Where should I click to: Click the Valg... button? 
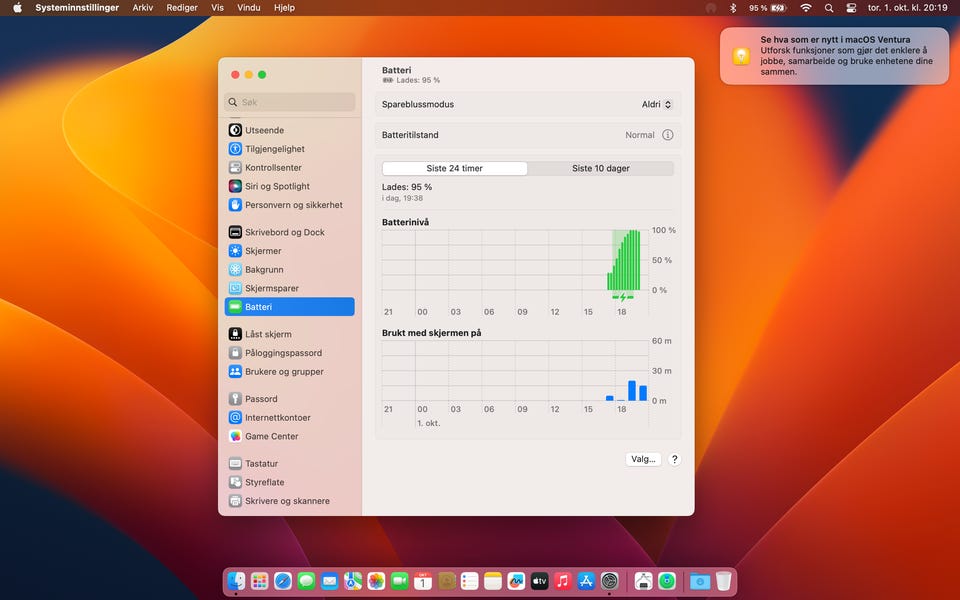click(643, 459)
